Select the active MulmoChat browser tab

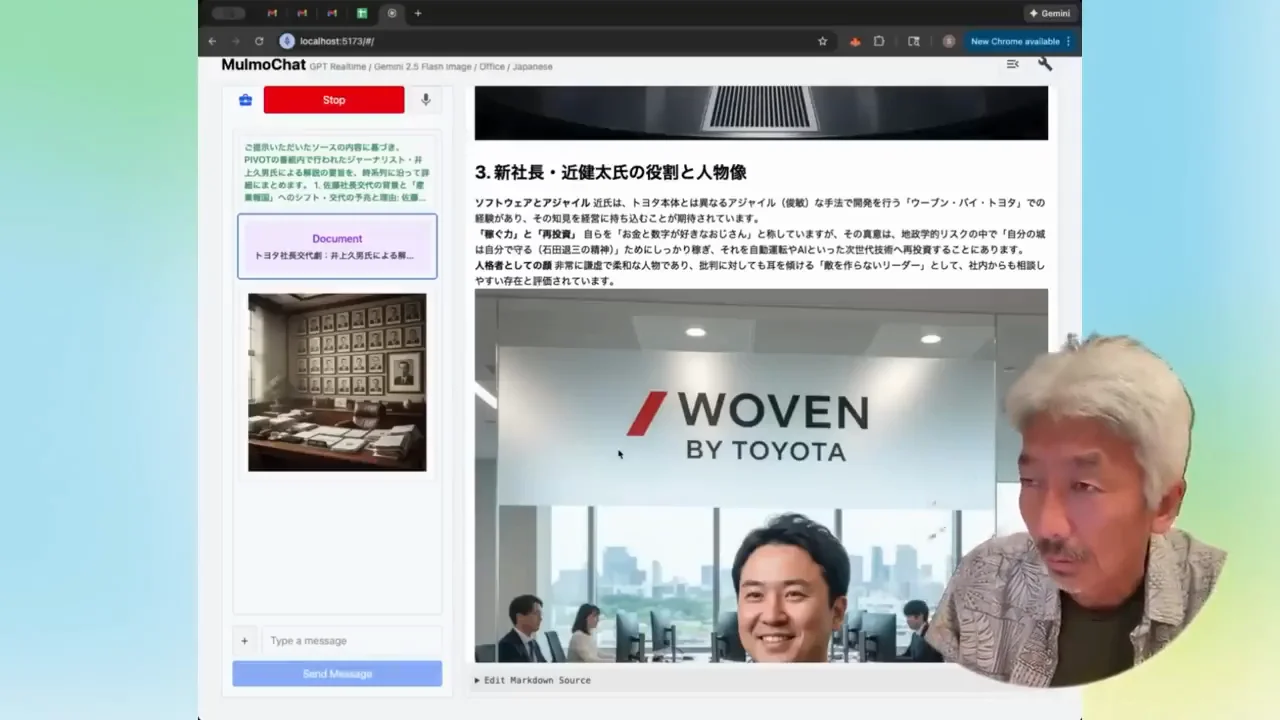click(x=392, y=13)
